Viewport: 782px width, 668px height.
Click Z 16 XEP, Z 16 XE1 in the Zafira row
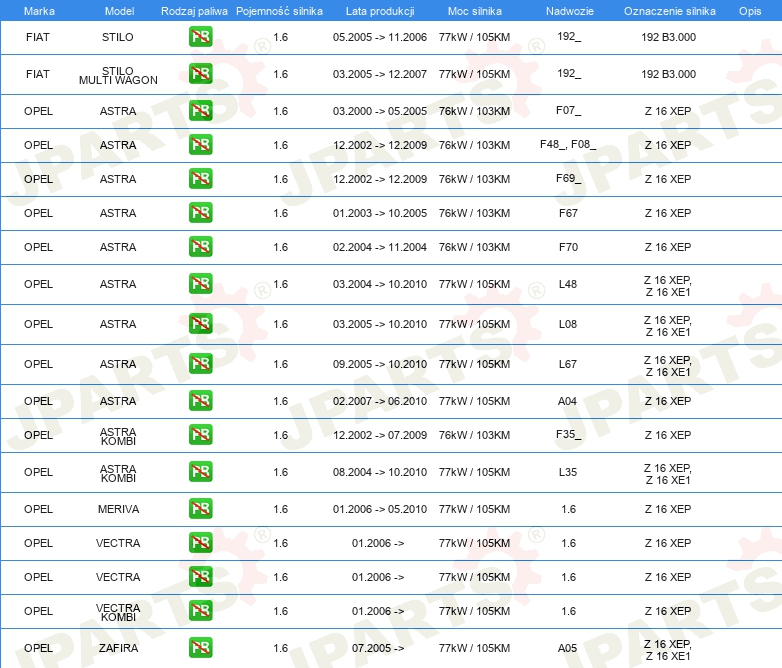(668, 650)
